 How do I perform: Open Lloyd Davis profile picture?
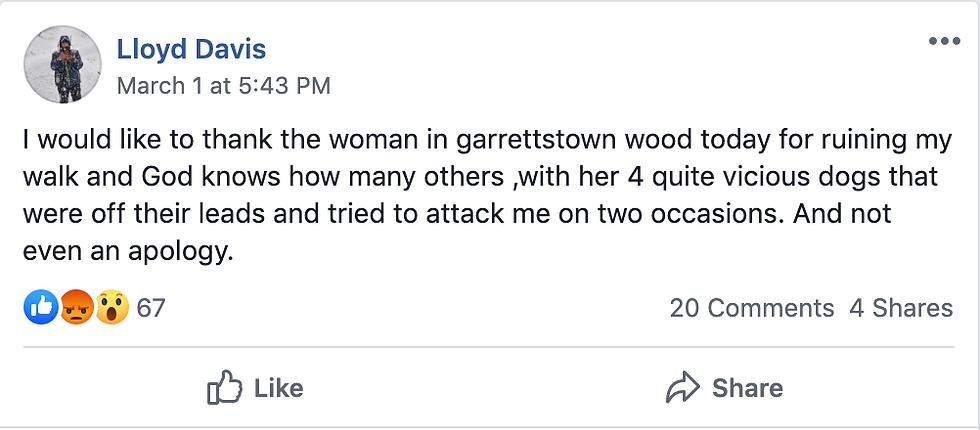(62, 65)
